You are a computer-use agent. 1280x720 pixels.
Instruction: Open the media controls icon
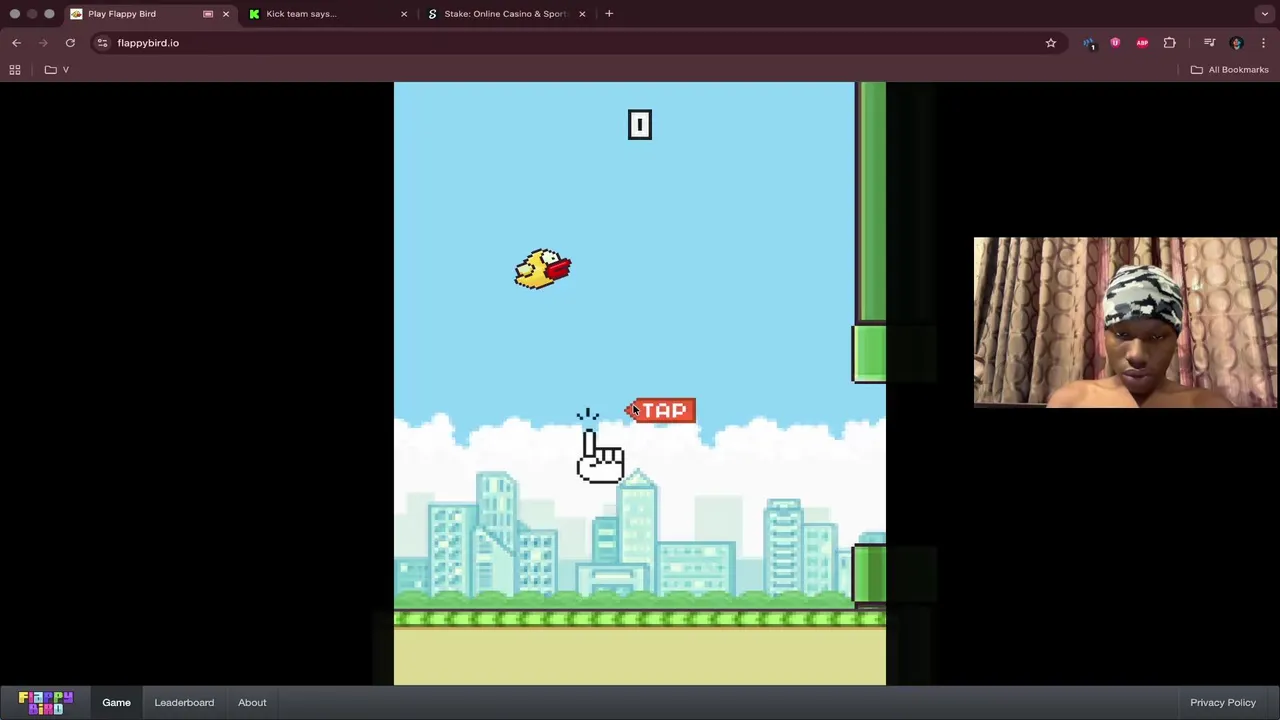pyautogui.click(x=1209, y=43)
